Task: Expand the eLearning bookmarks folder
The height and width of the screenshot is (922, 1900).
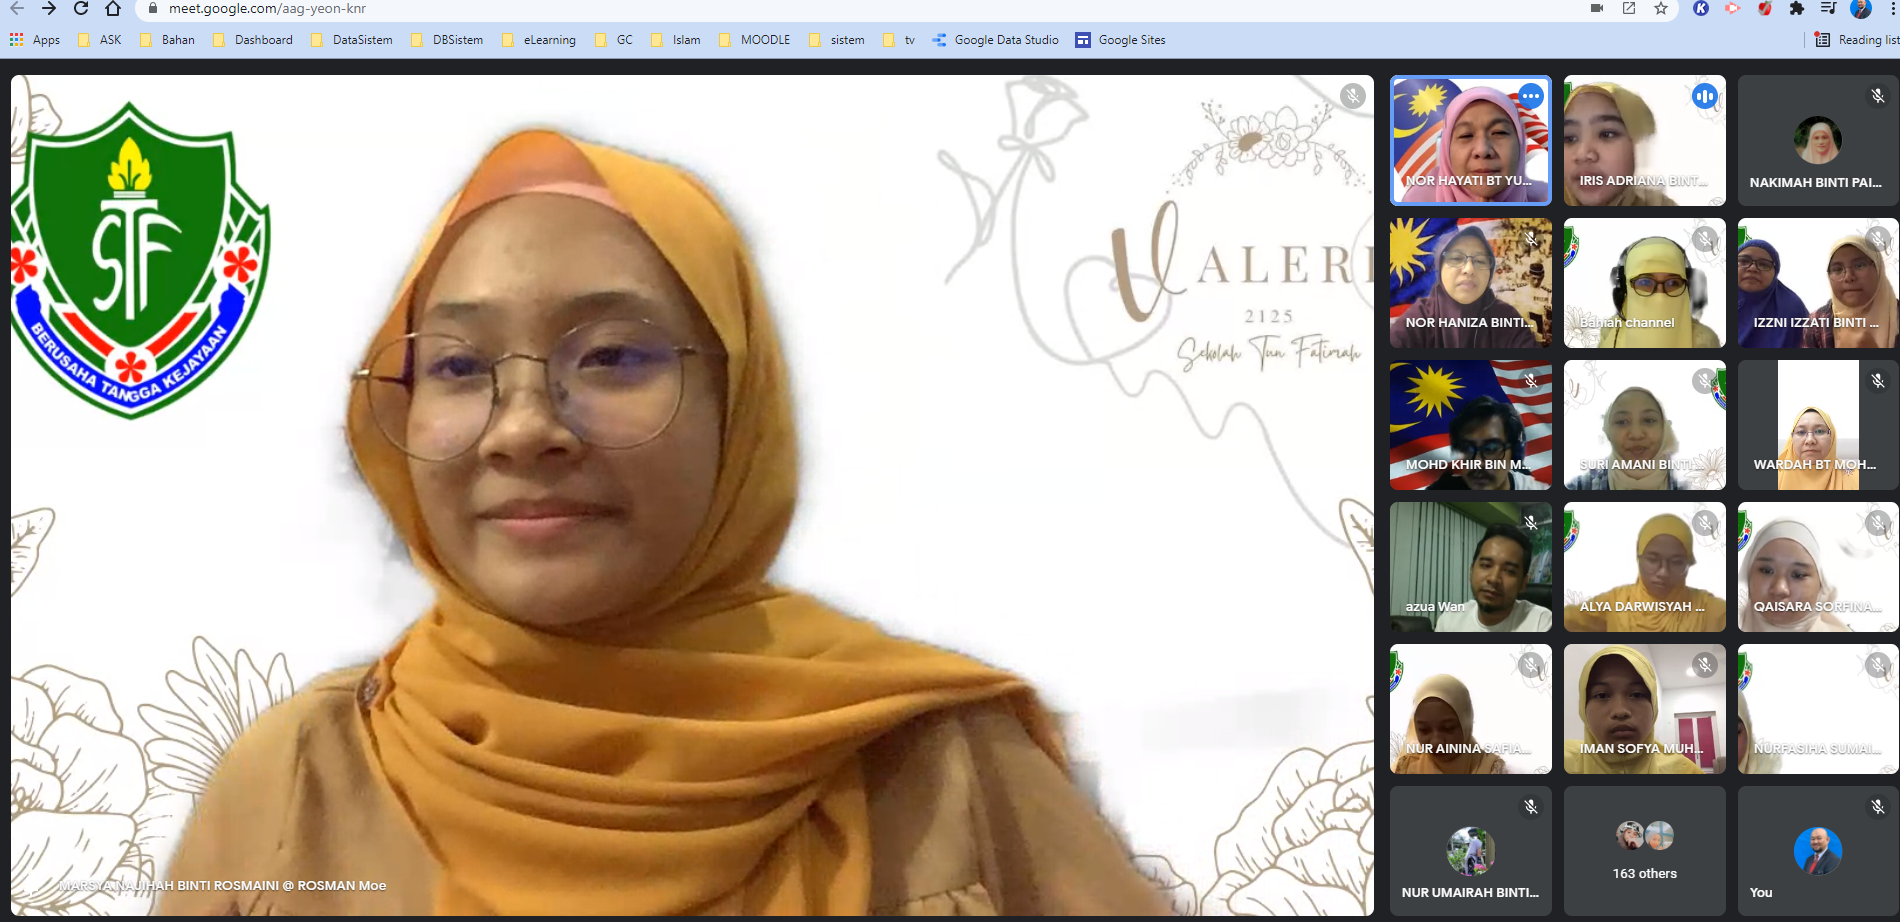Action: coord(539,40)
